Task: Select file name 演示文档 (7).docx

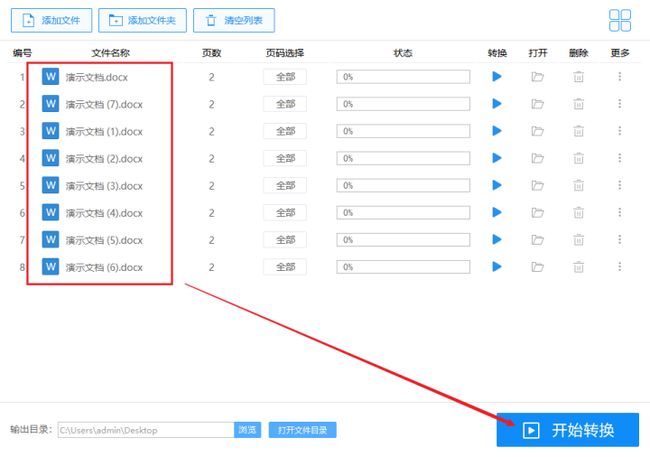Action: [104, 104]
